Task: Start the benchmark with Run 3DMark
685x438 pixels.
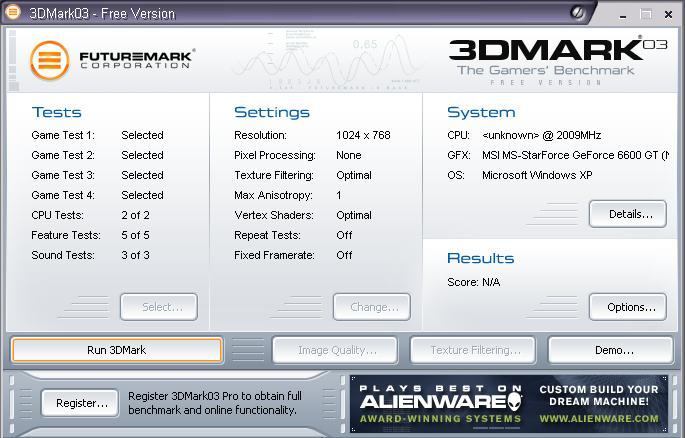Action: point(117,350)
